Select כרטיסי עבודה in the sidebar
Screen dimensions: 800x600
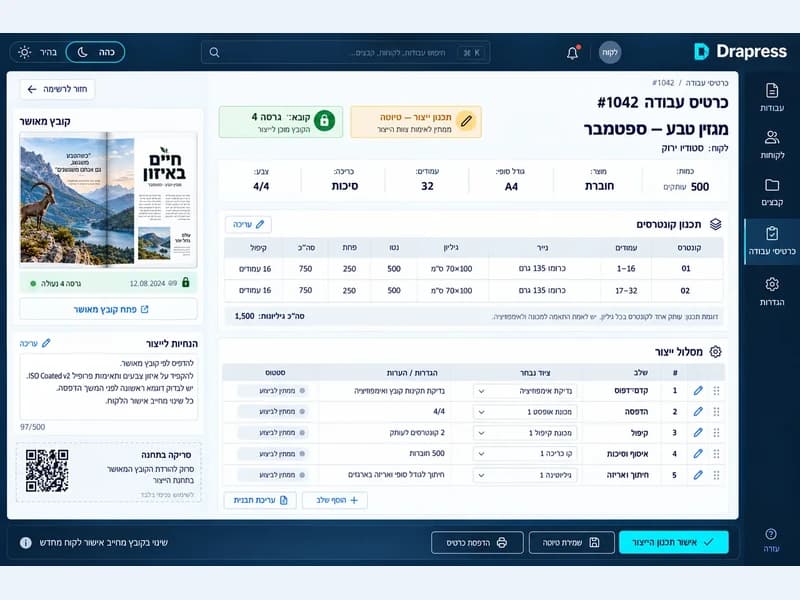click(771, 241)
